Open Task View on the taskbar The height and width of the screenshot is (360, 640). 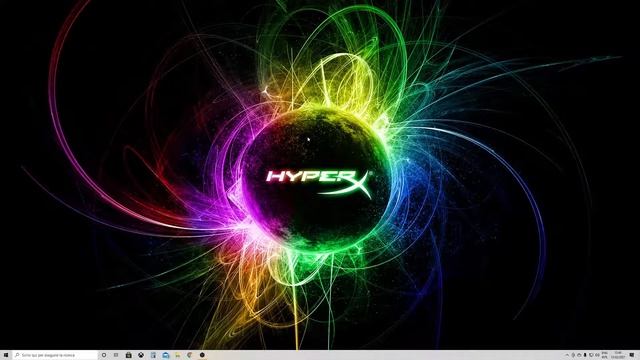116,355
